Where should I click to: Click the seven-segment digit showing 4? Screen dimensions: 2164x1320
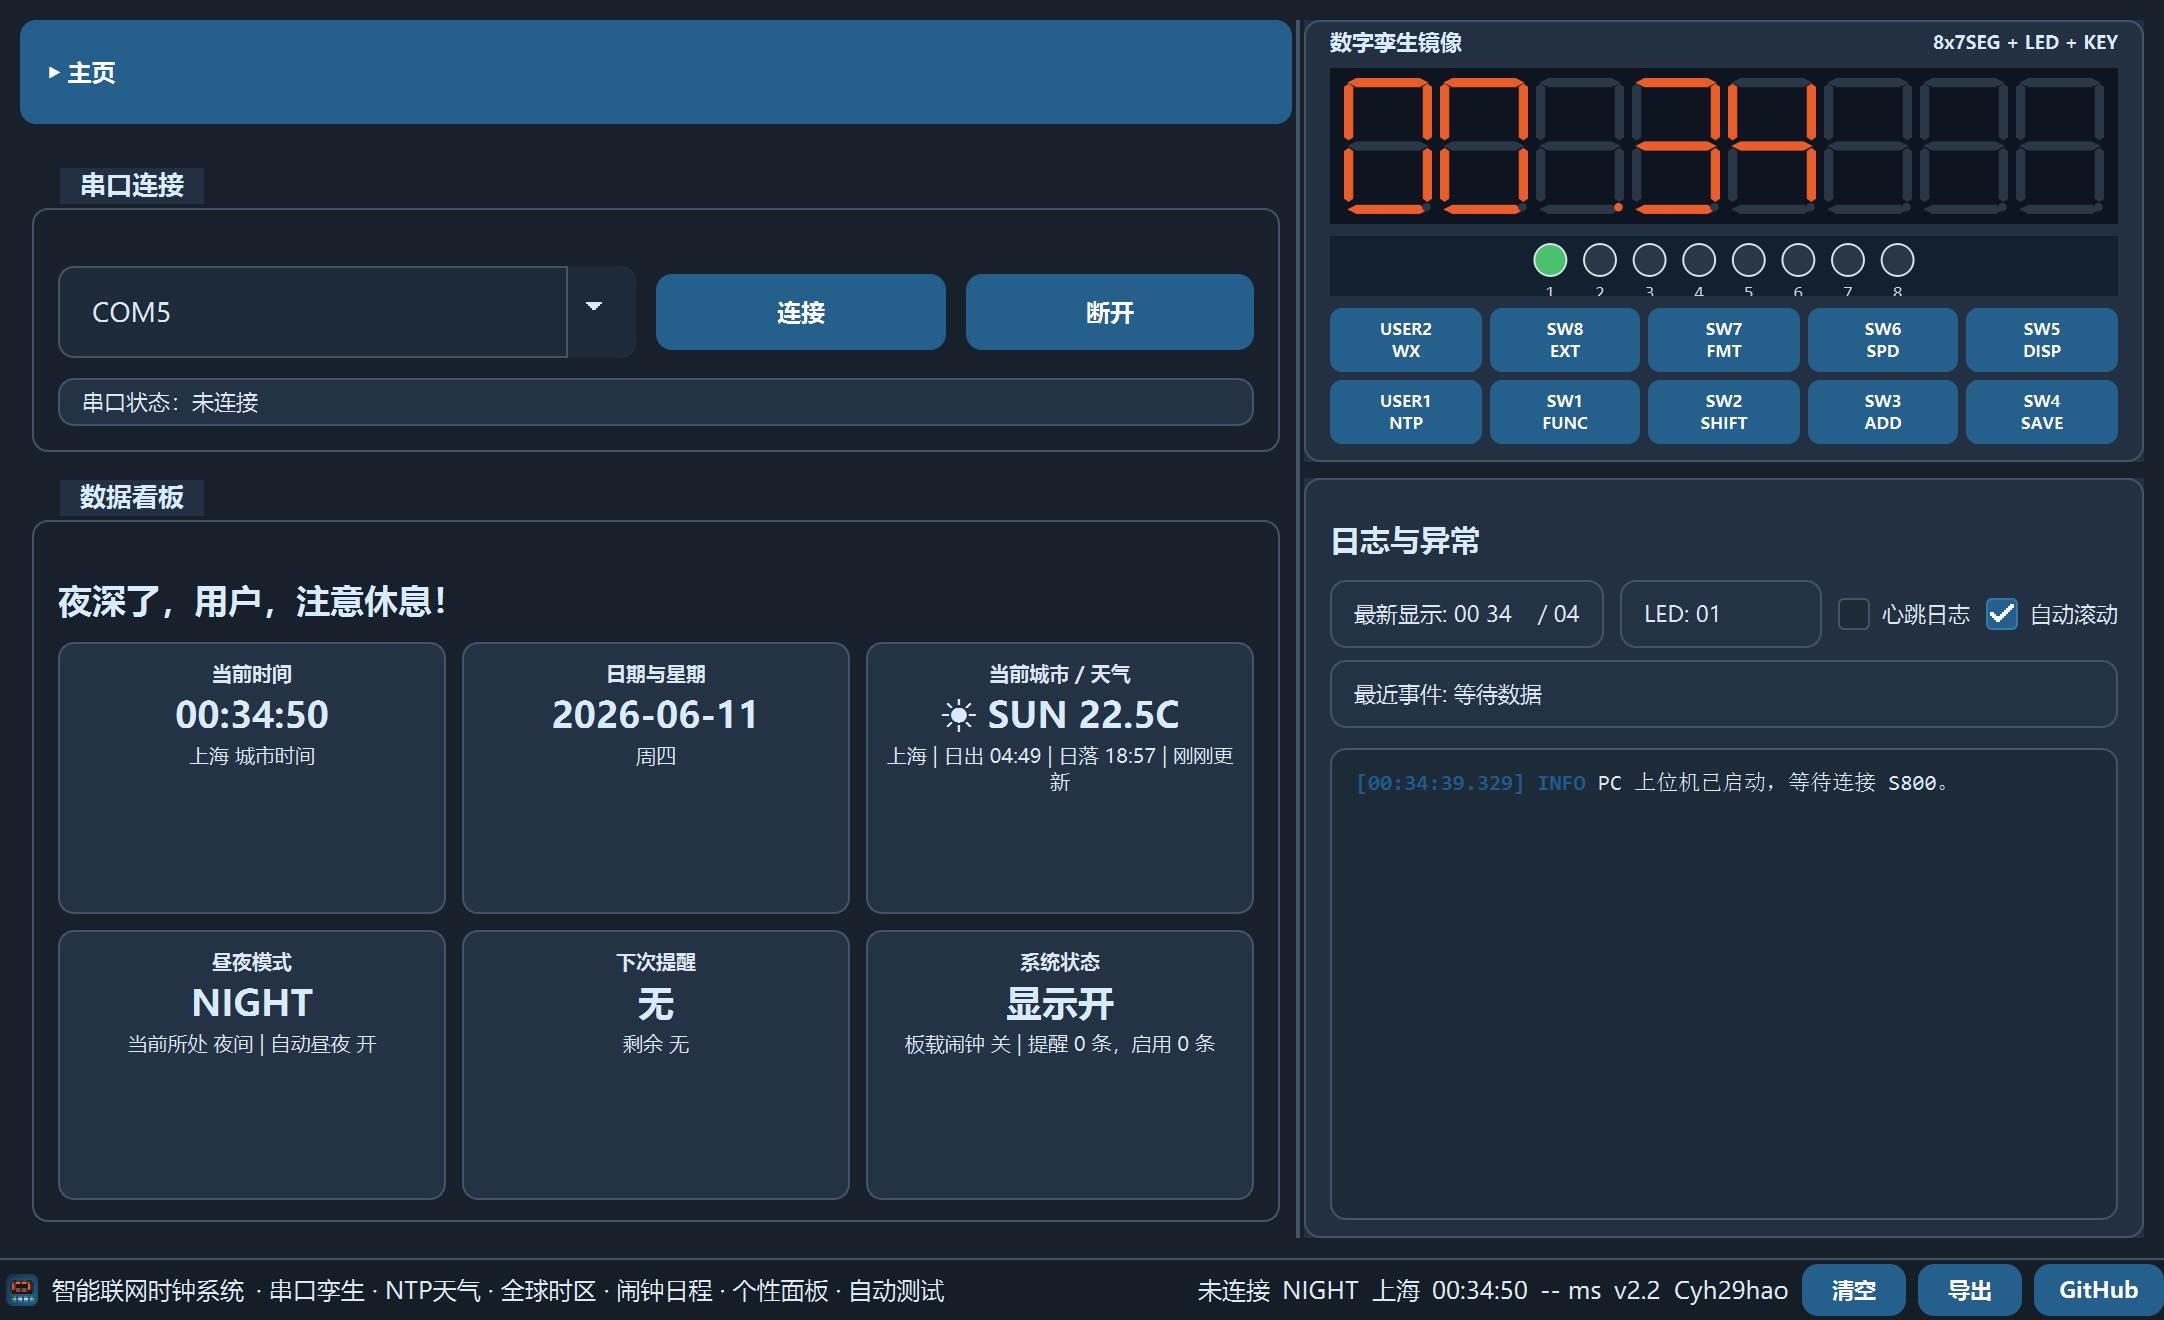coord(1773,146)
